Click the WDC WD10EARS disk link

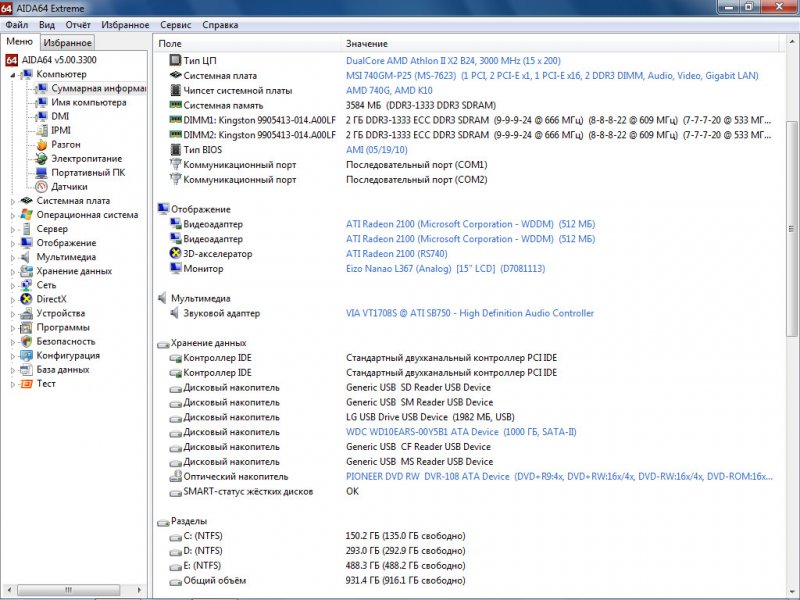tap(422, 432)
